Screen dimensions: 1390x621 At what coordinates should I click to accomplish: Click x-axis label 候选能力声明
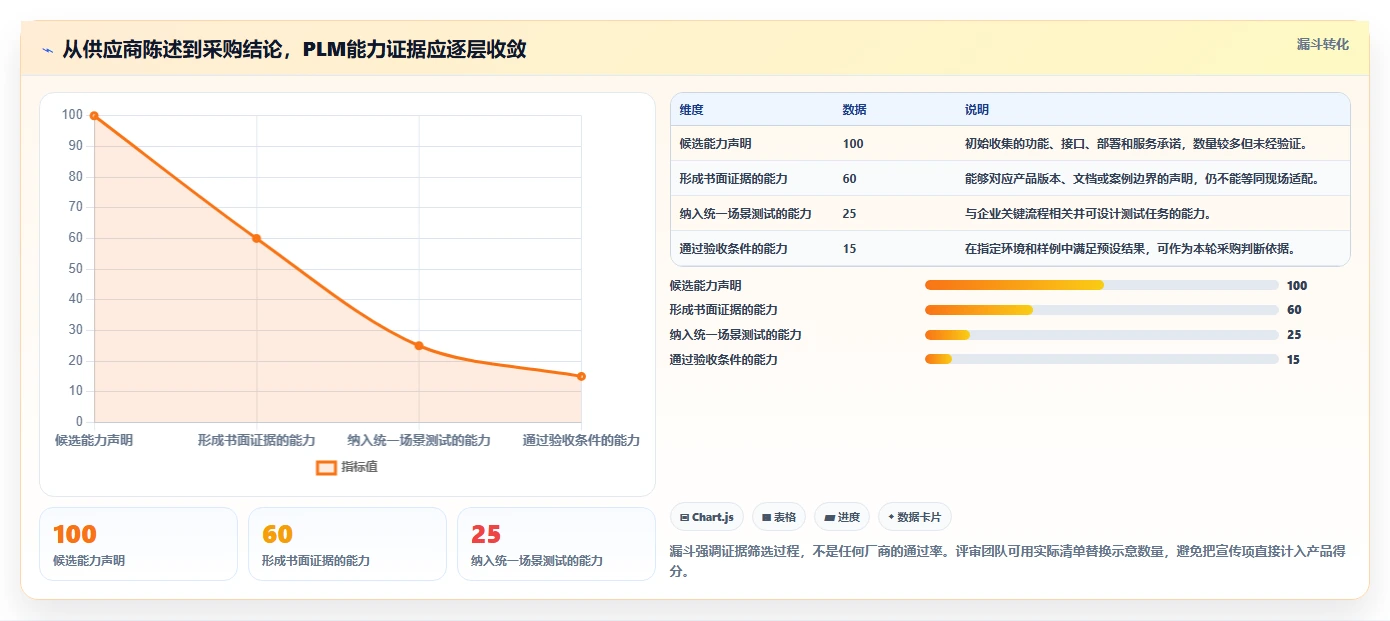[x=94, y=440]
